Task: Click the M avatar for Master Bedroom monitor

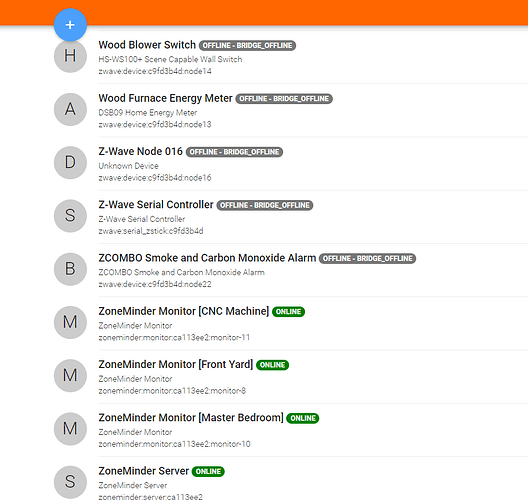Action: [70, 429]
